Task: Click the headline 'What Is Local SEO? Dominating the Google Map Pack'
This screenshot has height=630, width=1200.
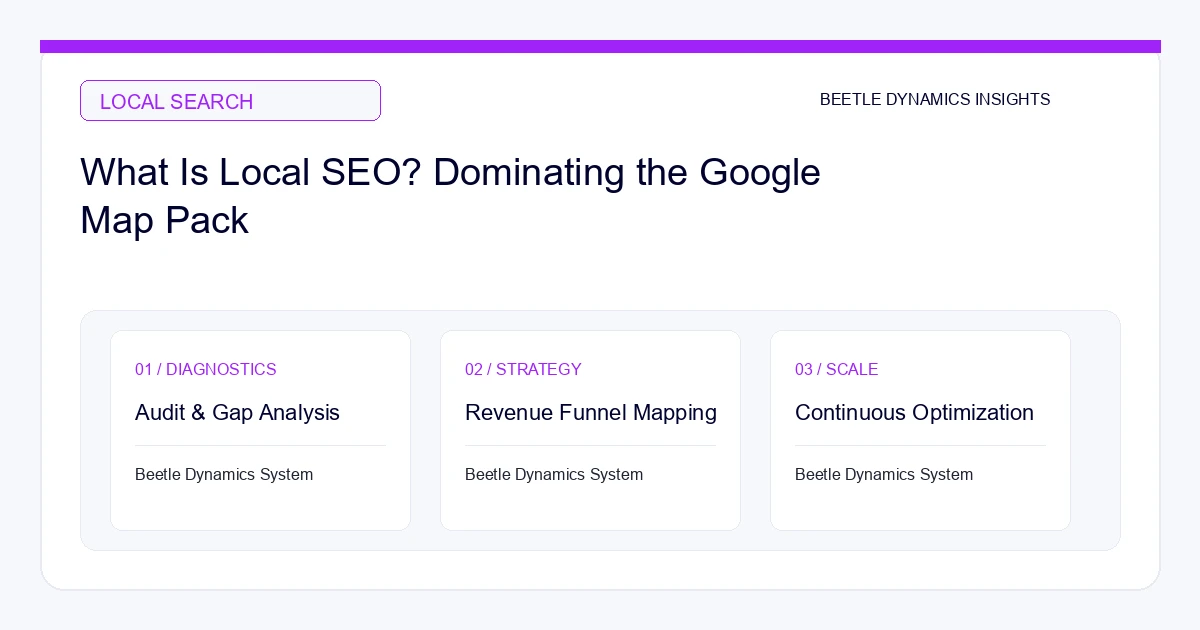Action: point(450,196)
